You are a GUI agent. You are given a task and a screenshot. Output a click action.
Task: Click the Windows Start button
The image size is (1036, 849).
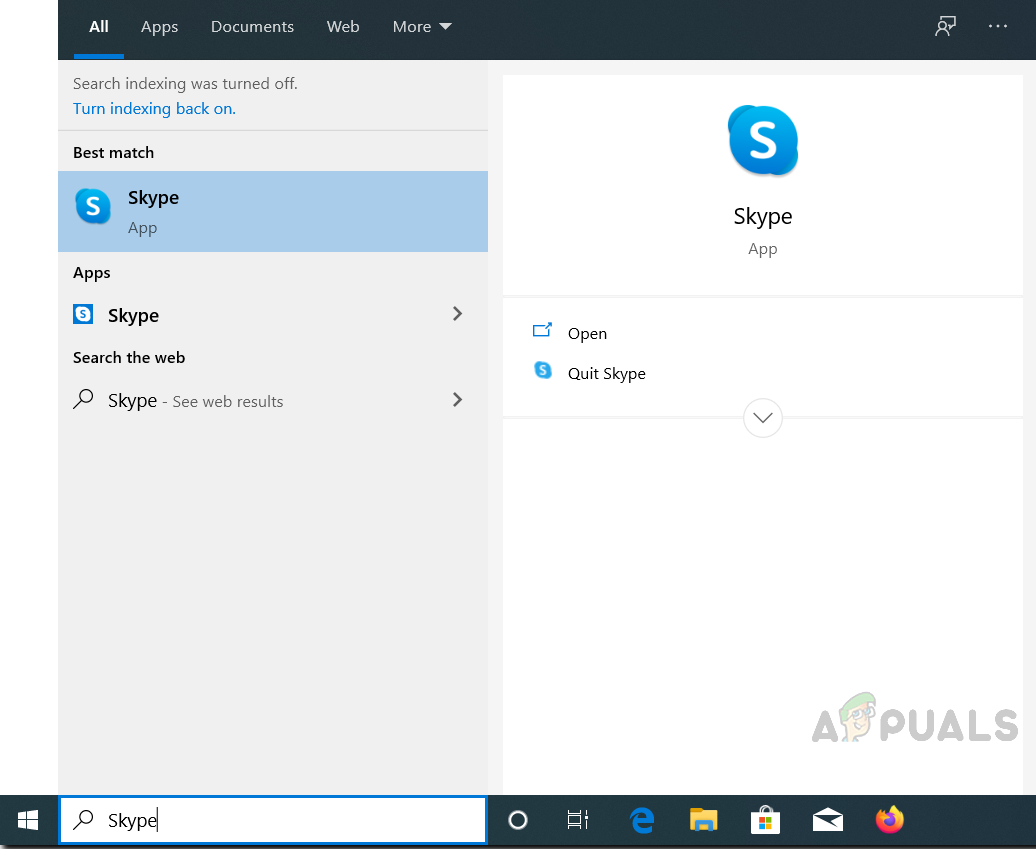[28, 821]
